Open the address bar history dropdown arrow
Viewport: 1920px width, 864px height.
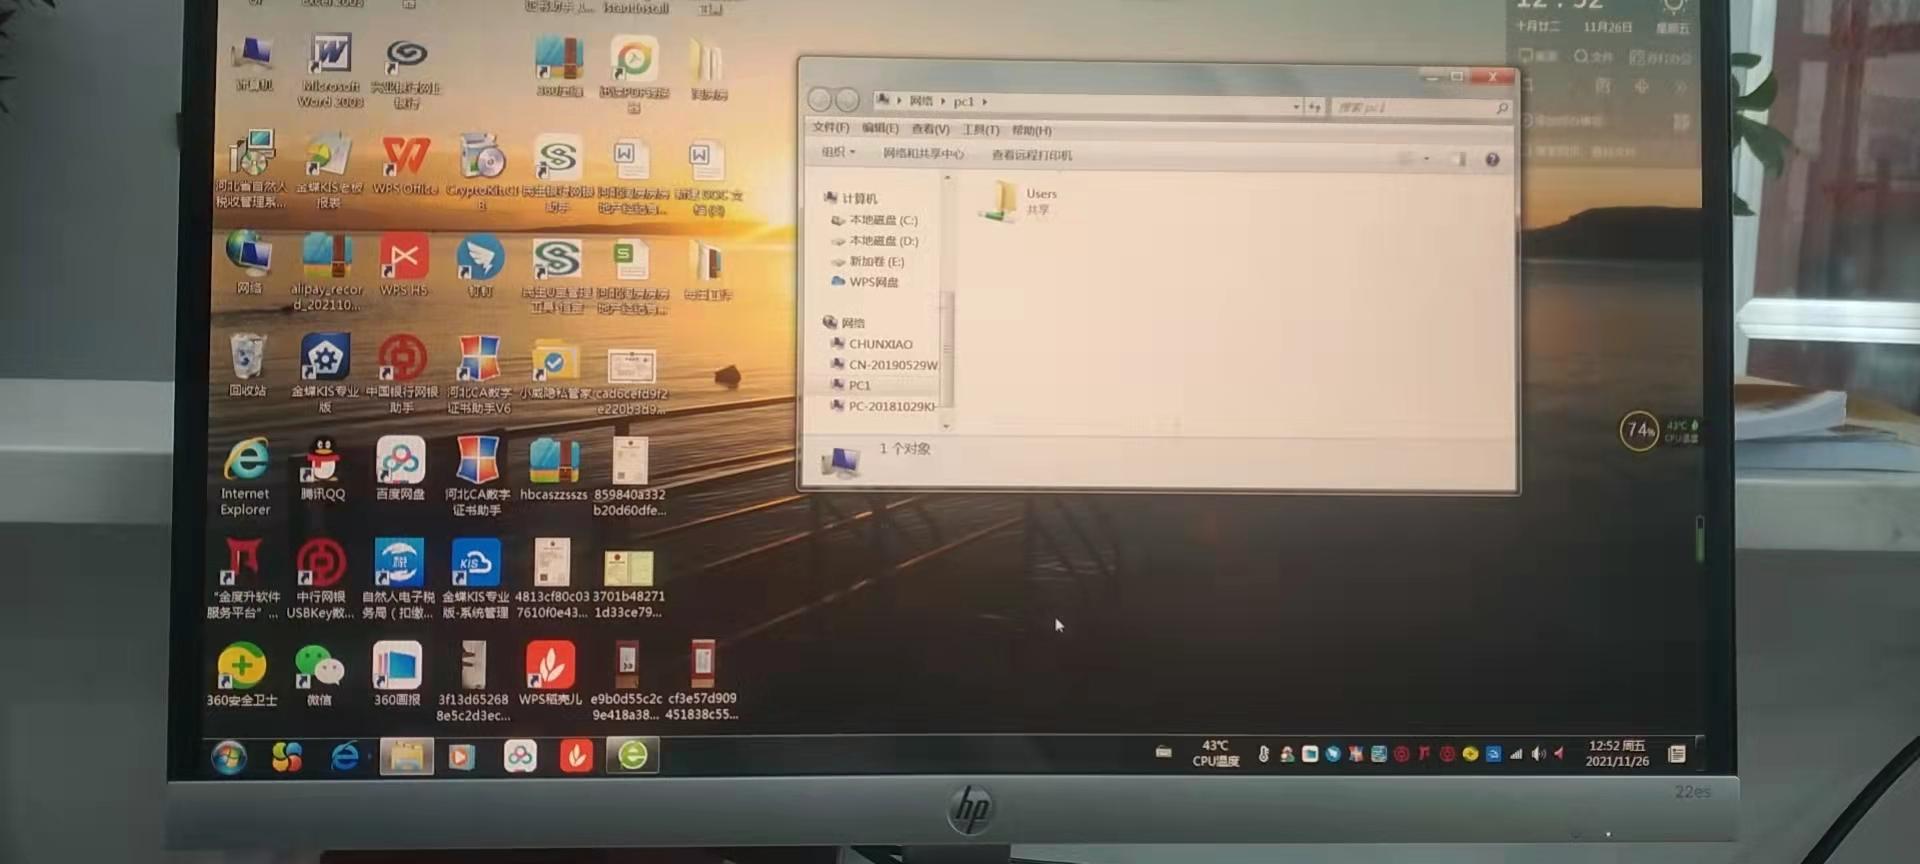click(x=1296, y=106)
